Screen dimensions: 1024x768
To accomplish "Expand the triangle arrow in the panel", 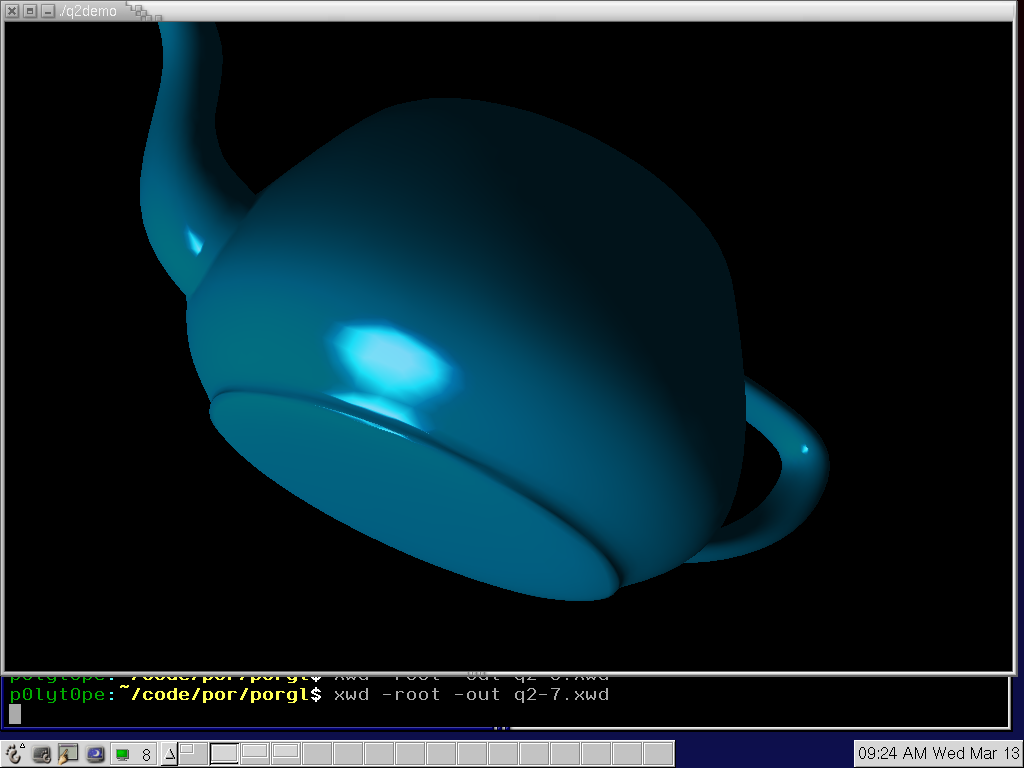I will click(169, 754).
